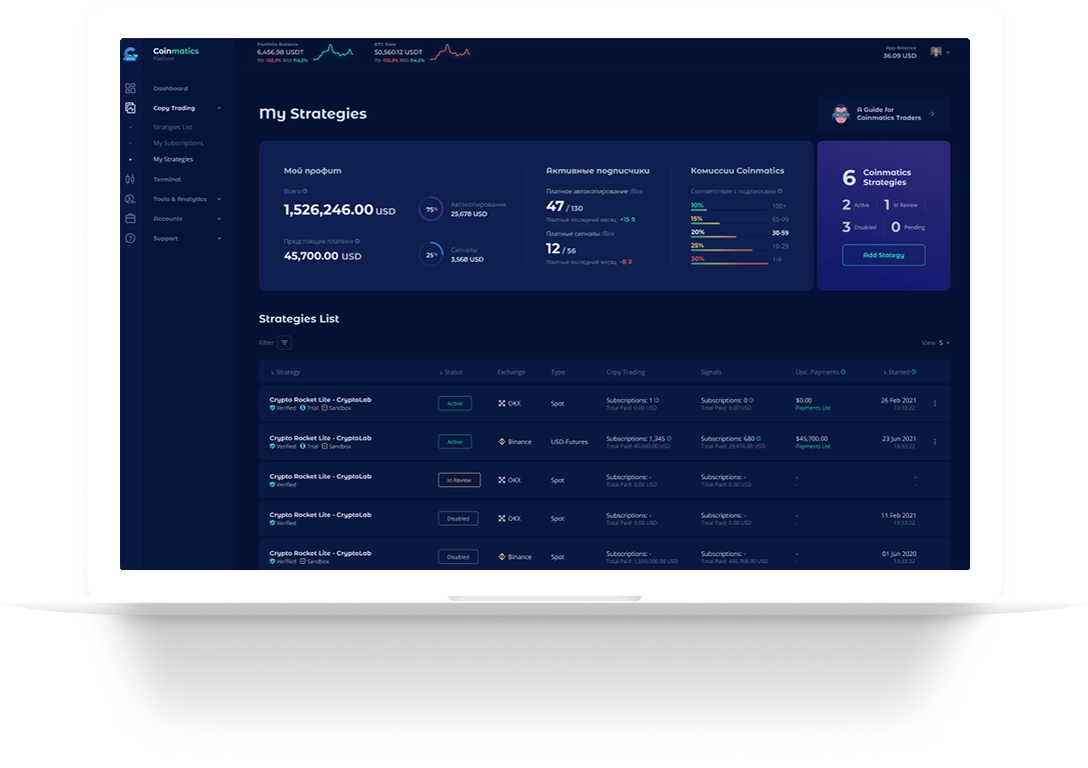Click the 12 / 56 paid signals count
Viewport: 1088px width, 768px height.
coord(561,248)
